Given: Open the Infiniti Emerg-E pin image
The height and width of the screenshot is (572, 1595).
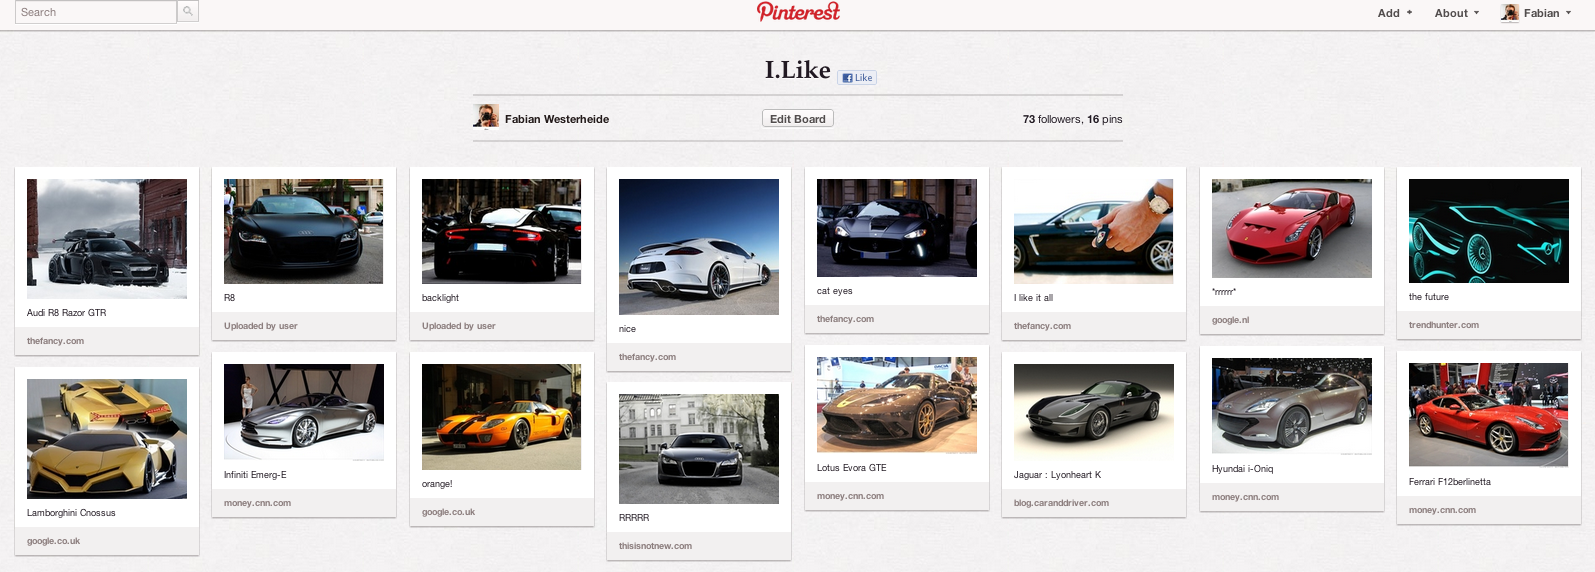Looking at the screenshot, I should [x=304, y=412].
